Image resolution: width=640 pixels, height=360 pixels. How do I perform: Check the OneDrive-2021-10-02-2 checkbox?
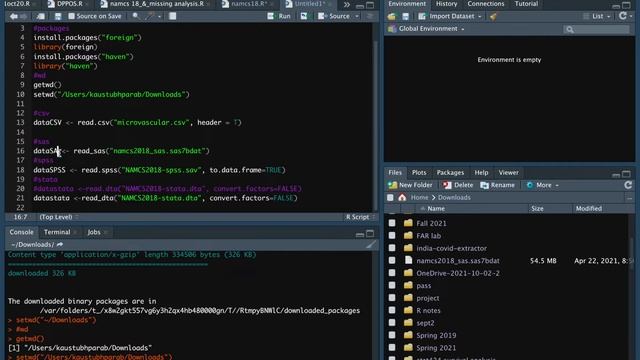(392, 273)
